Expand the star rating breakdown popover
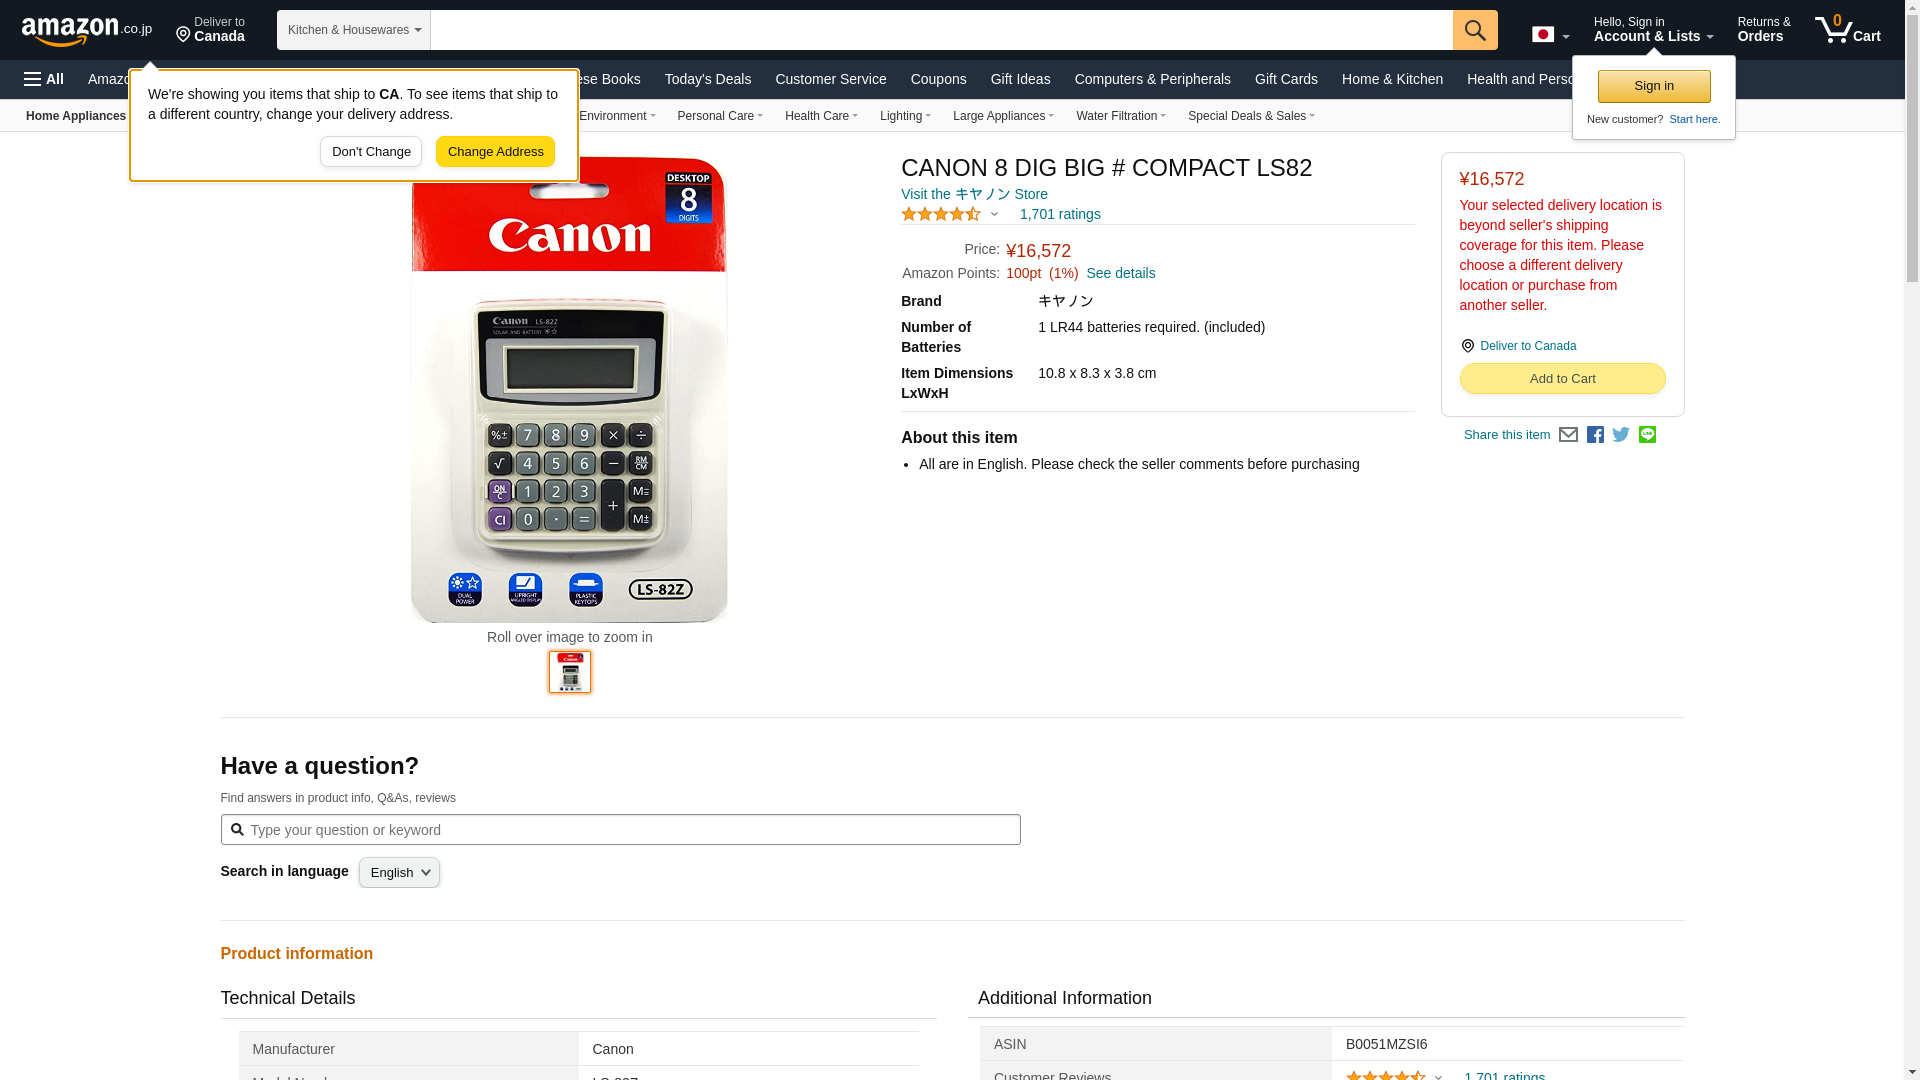Image resolution: width=1920 pixels, height=1080 pixels. (950, 214)
